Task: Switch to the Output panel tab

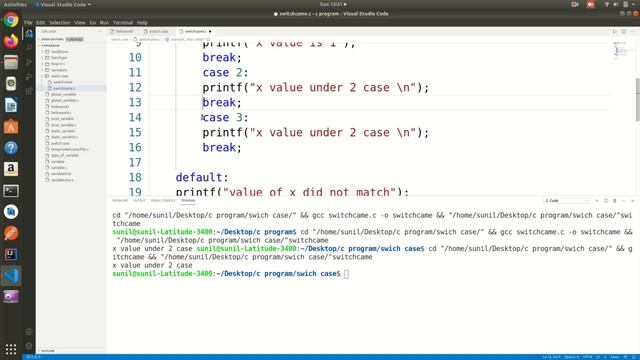Action: click(139, 201)
